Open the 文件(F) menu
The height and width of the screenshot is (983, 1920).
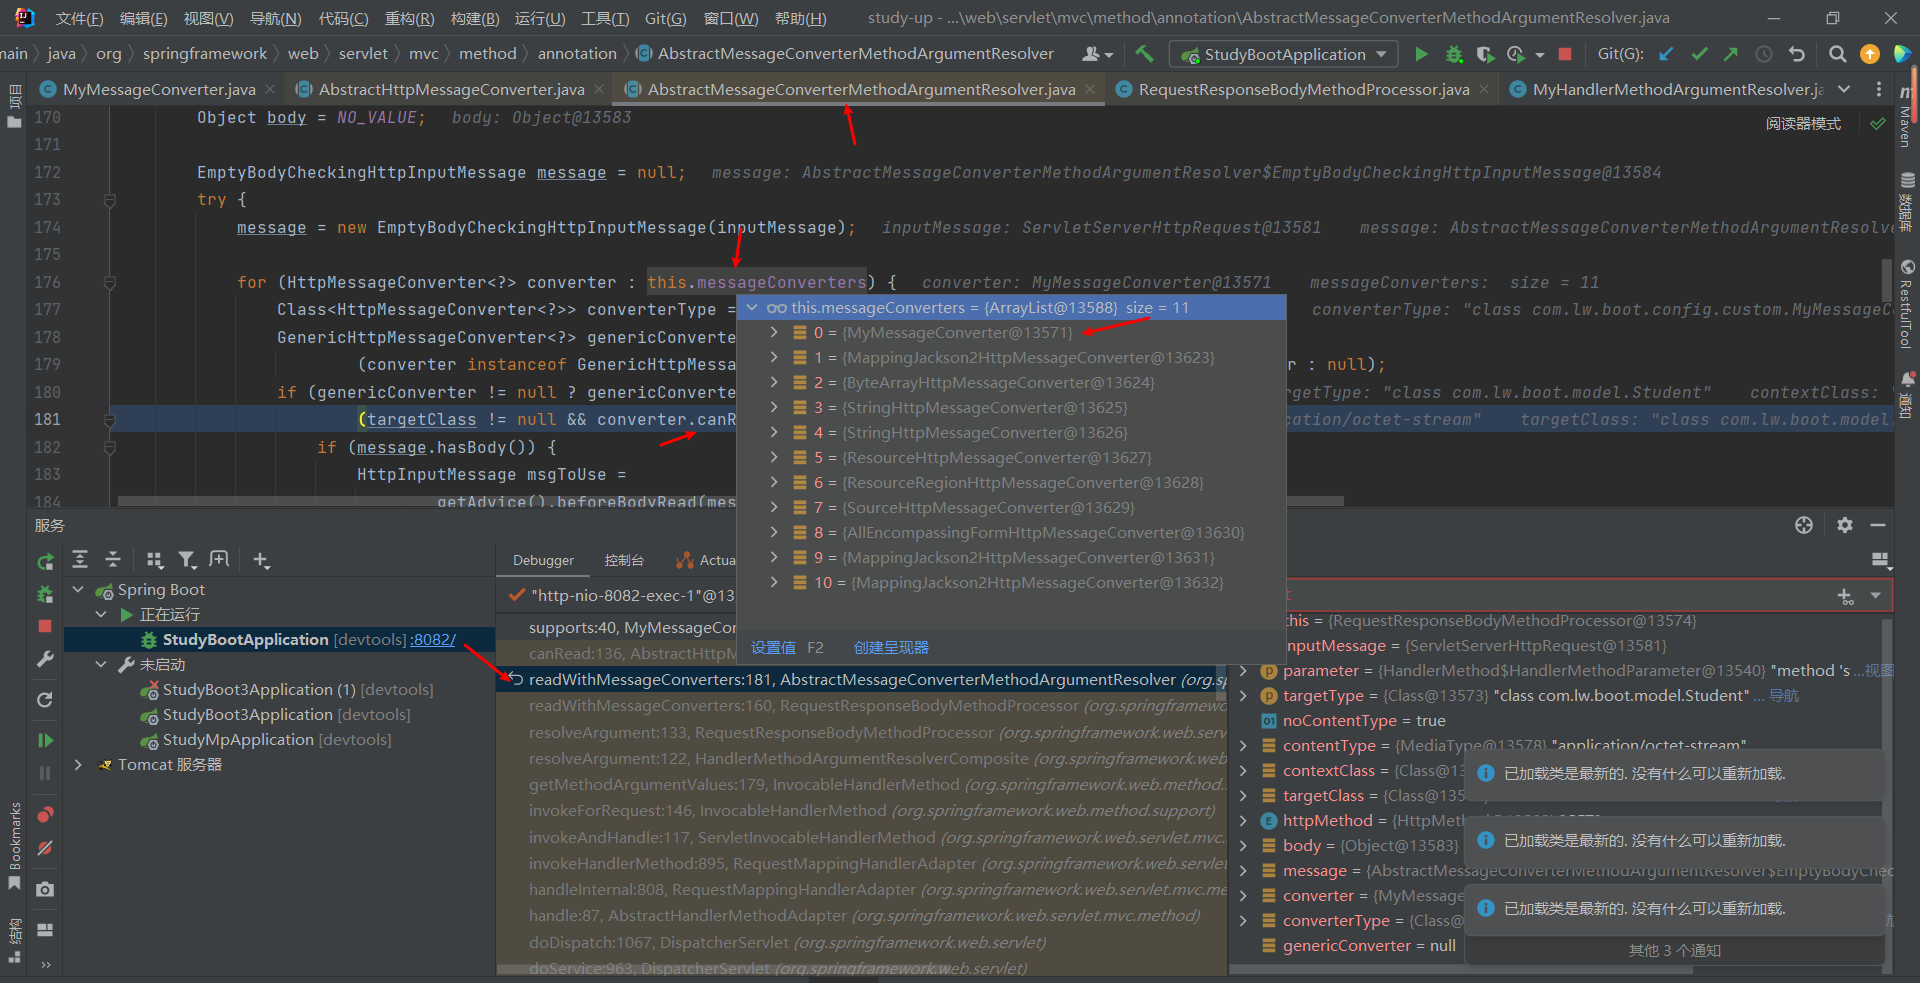click(79, 18)
